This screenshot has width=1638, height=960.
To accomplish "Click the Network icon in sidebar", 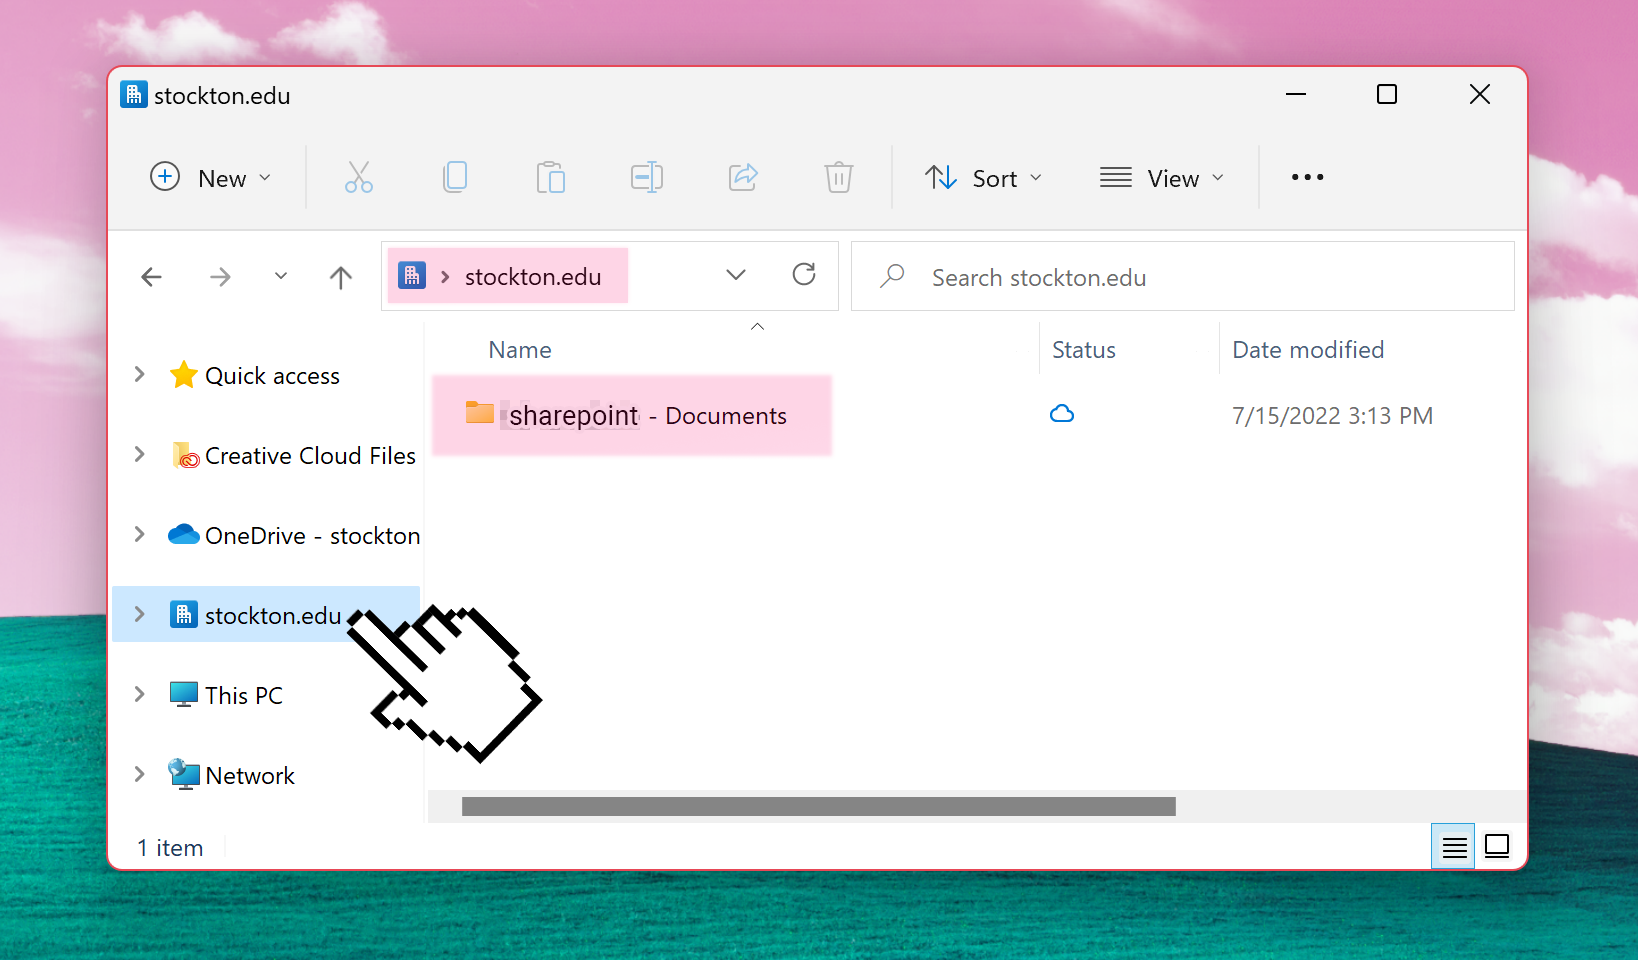I will click(184, 774).
